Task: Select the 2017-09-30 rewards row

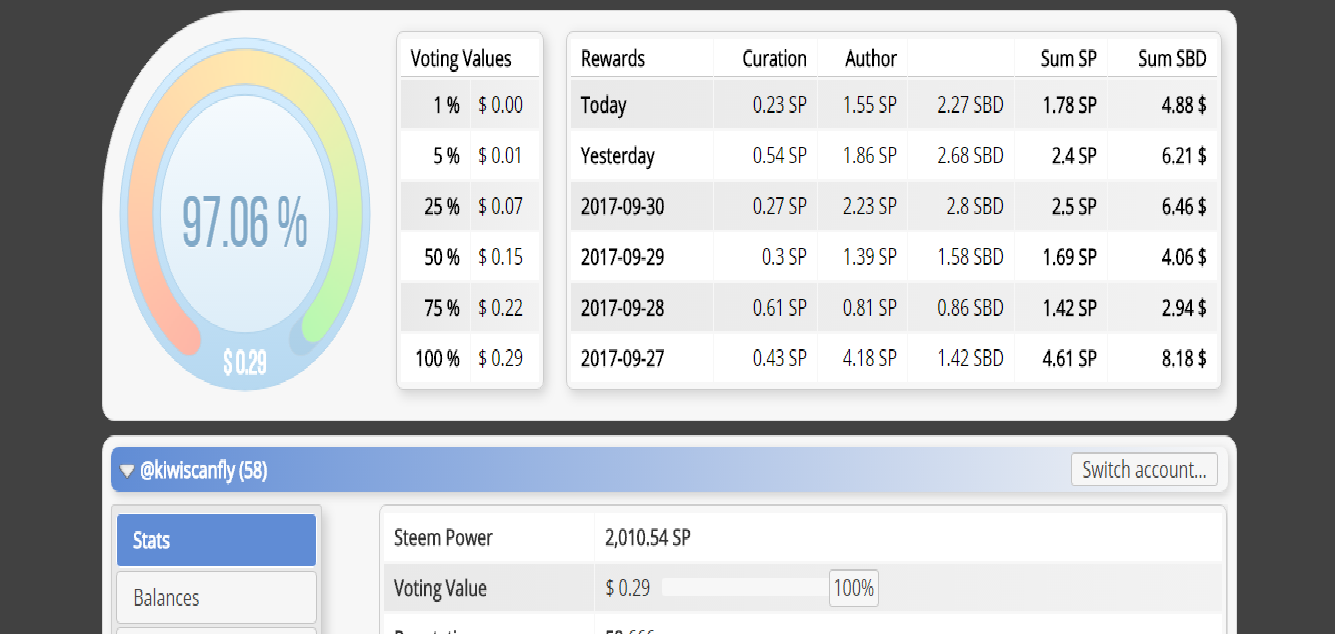Action: pos(894,207)
